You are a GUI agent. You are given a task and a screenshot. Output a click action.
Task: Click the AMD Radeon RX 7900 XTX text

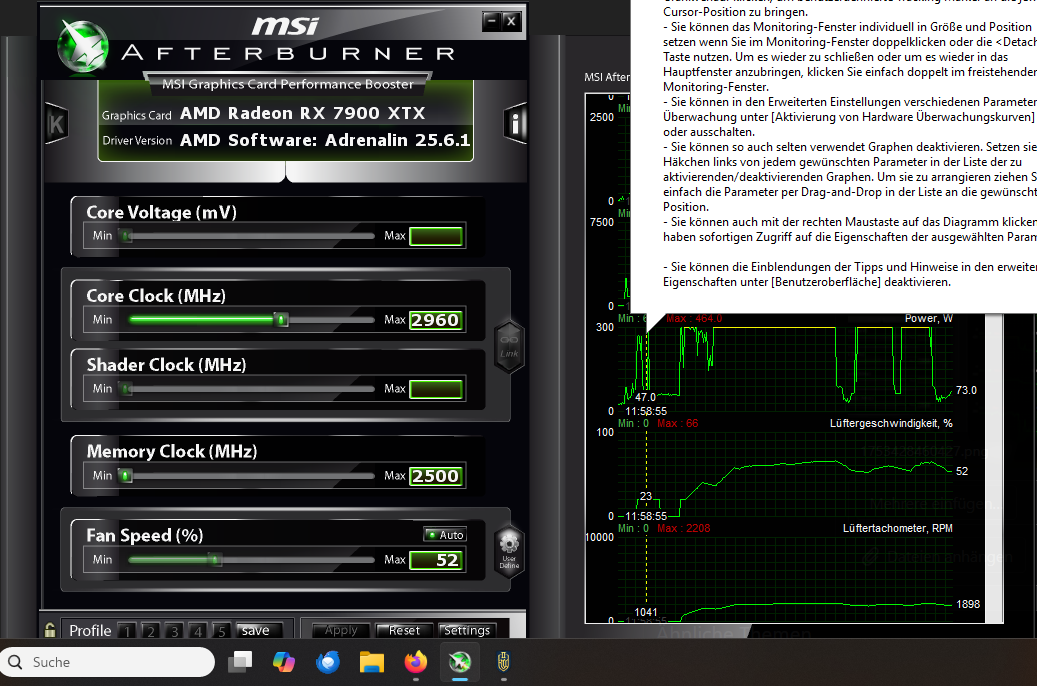[x=303, y=113]
